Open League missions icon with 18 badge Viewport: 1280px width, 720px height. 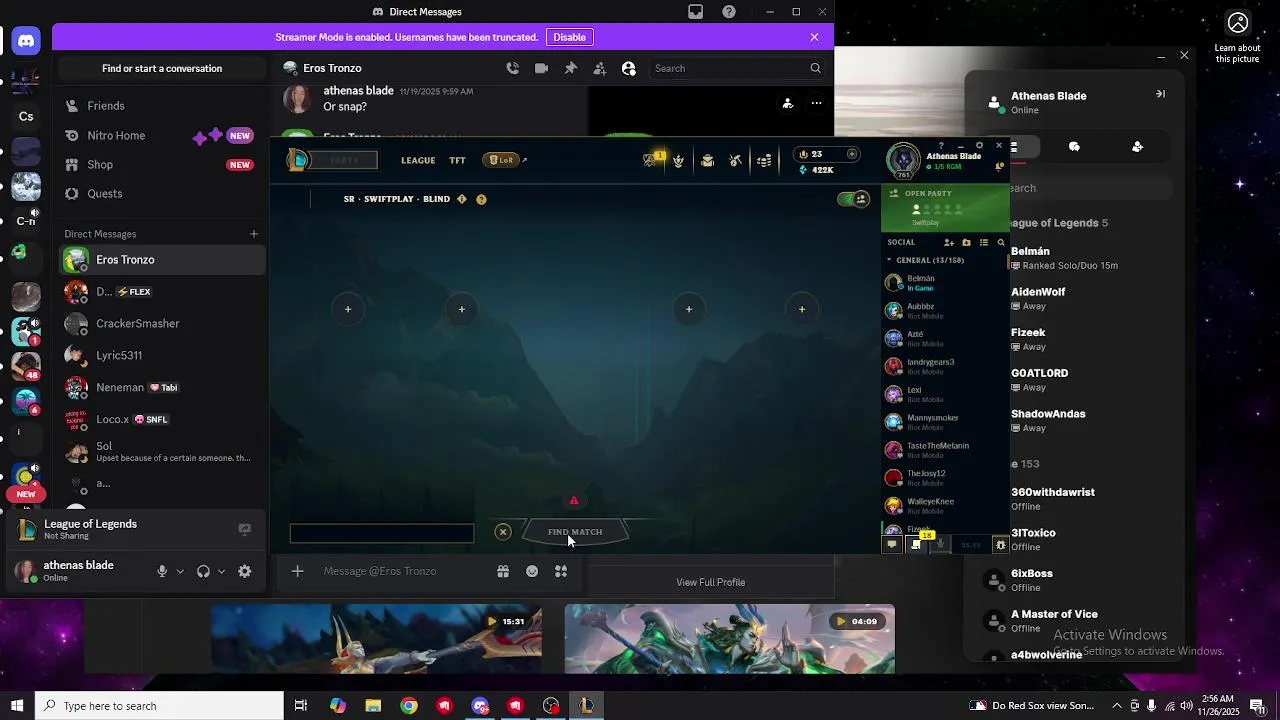pos(918,543)
